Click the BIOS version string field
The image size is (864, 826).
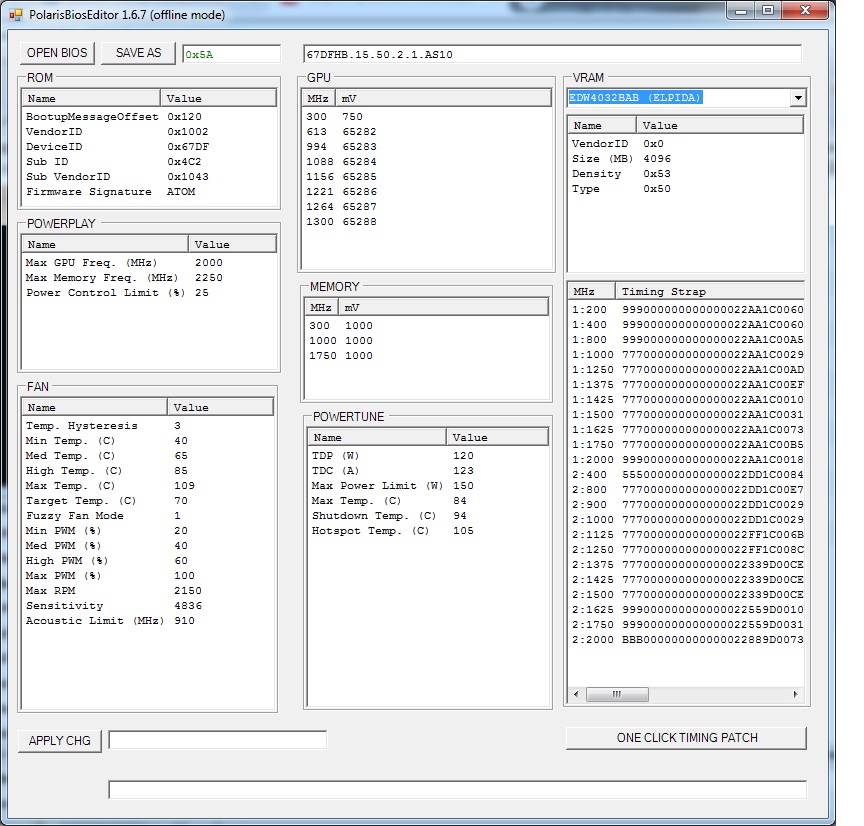click(553, 54)
